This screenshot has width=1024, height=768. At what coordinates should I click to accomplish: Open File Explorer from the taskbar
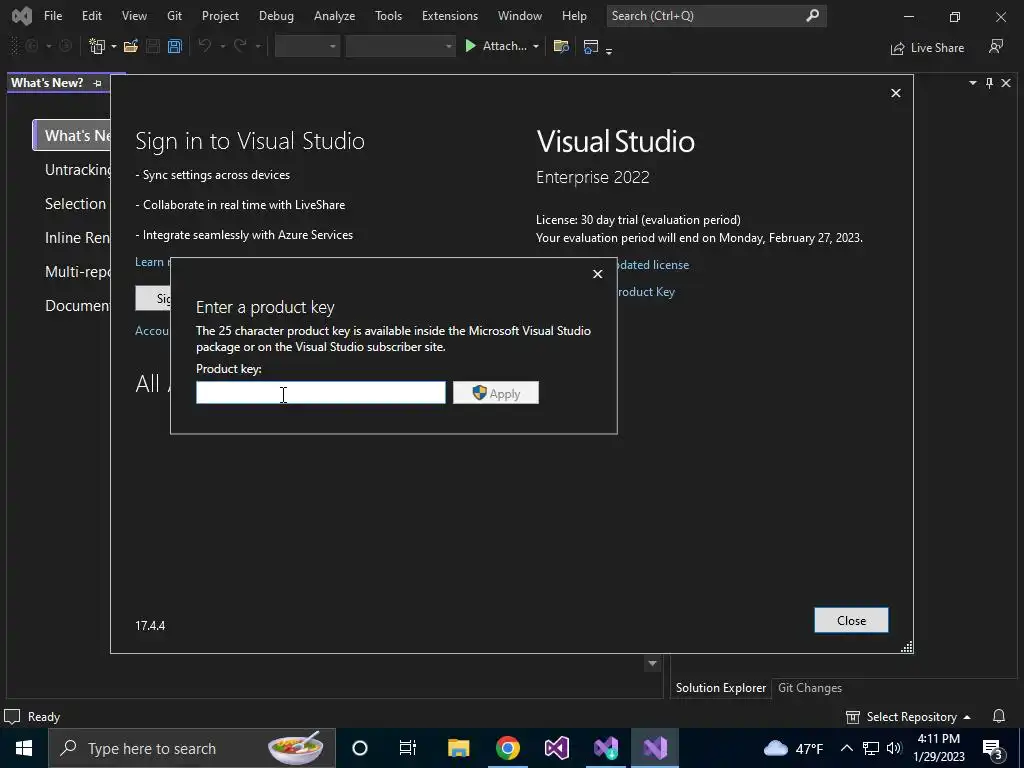(x=458, y=748)
